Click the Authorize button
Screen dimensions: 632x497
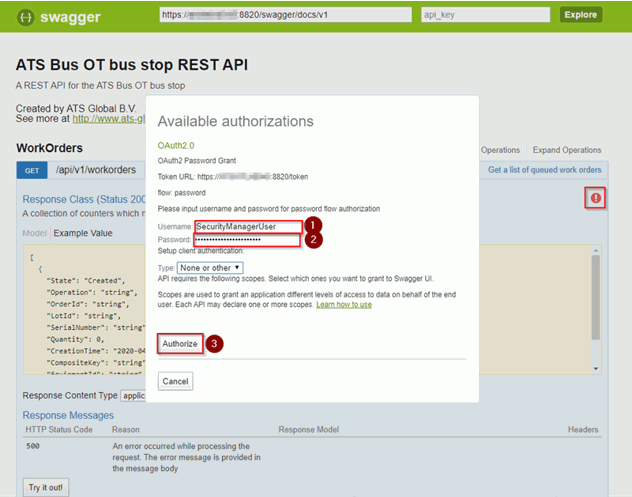[180, 344]
